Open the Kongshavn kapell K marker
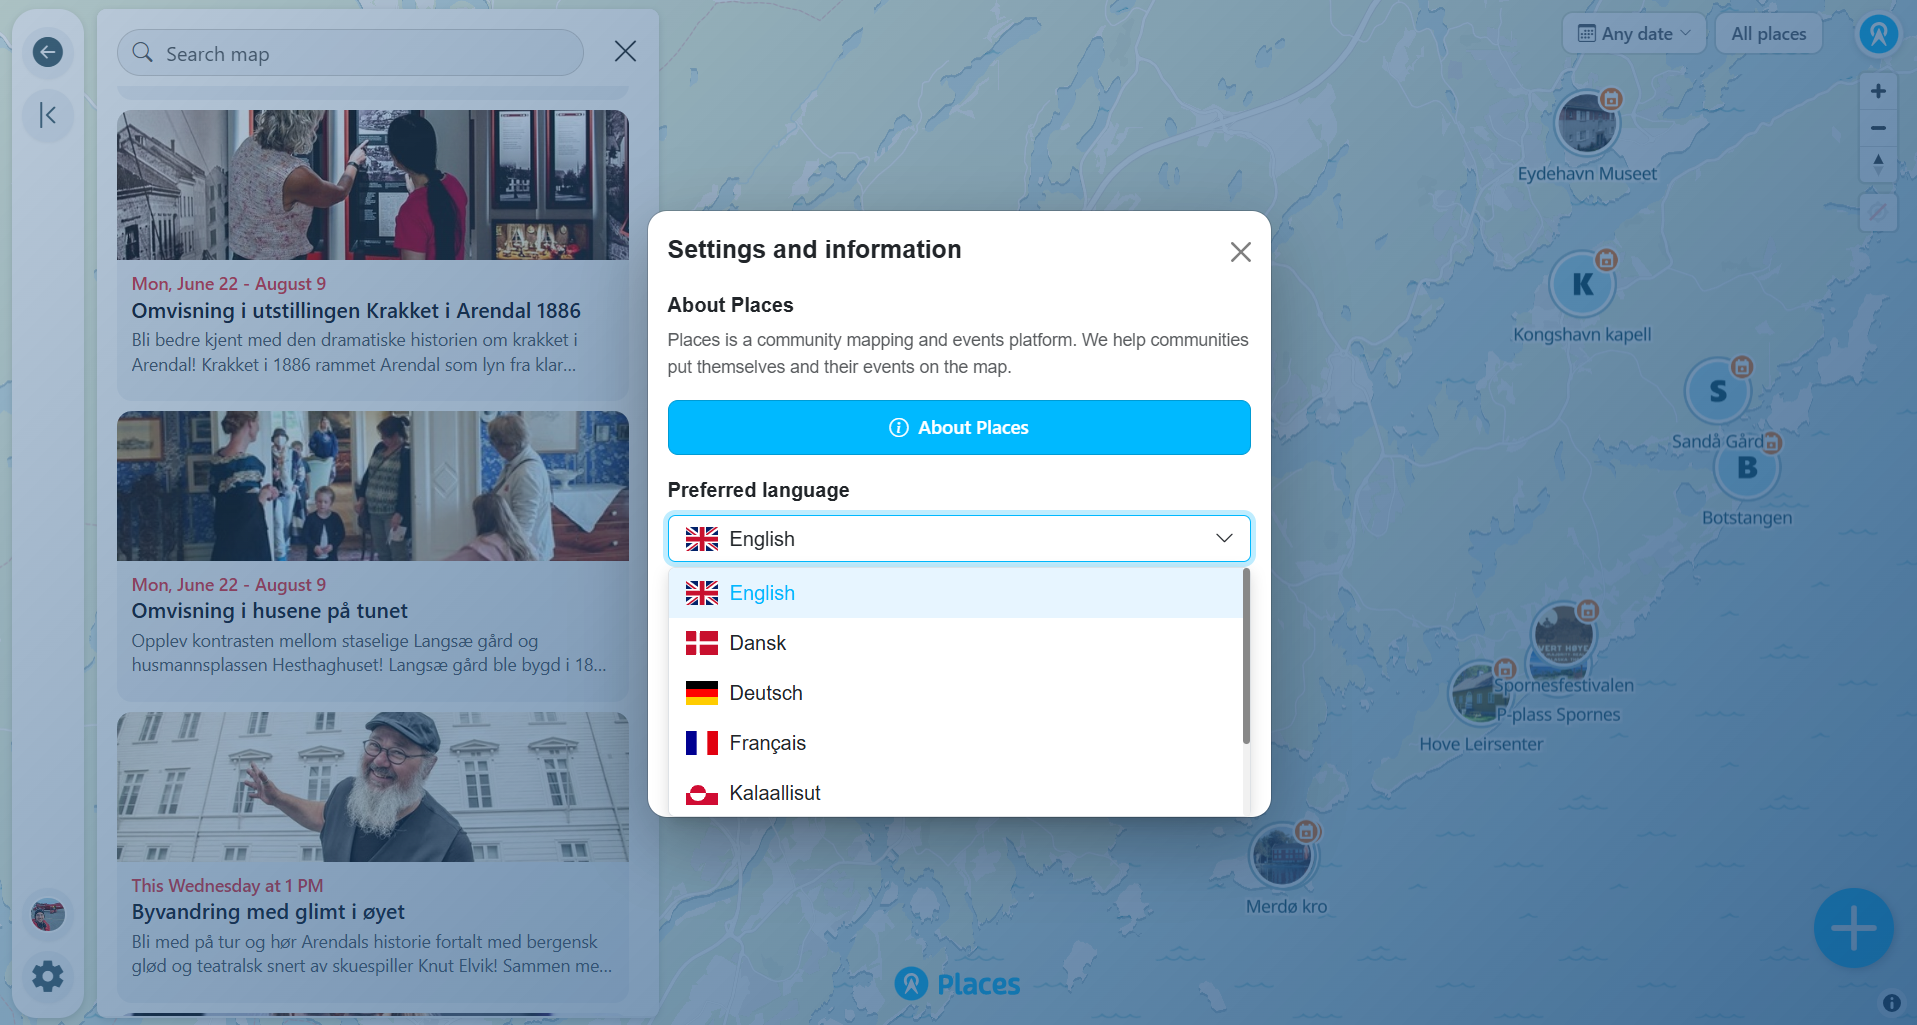This screenshot has height=1025, width=1917. 1582,284
